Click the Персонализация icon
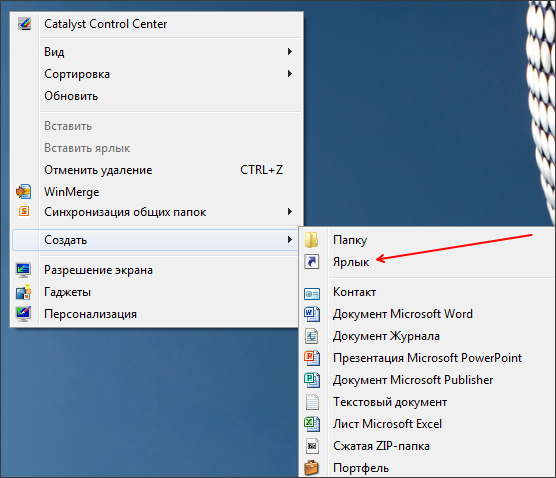556x478 pixels. 23,314
